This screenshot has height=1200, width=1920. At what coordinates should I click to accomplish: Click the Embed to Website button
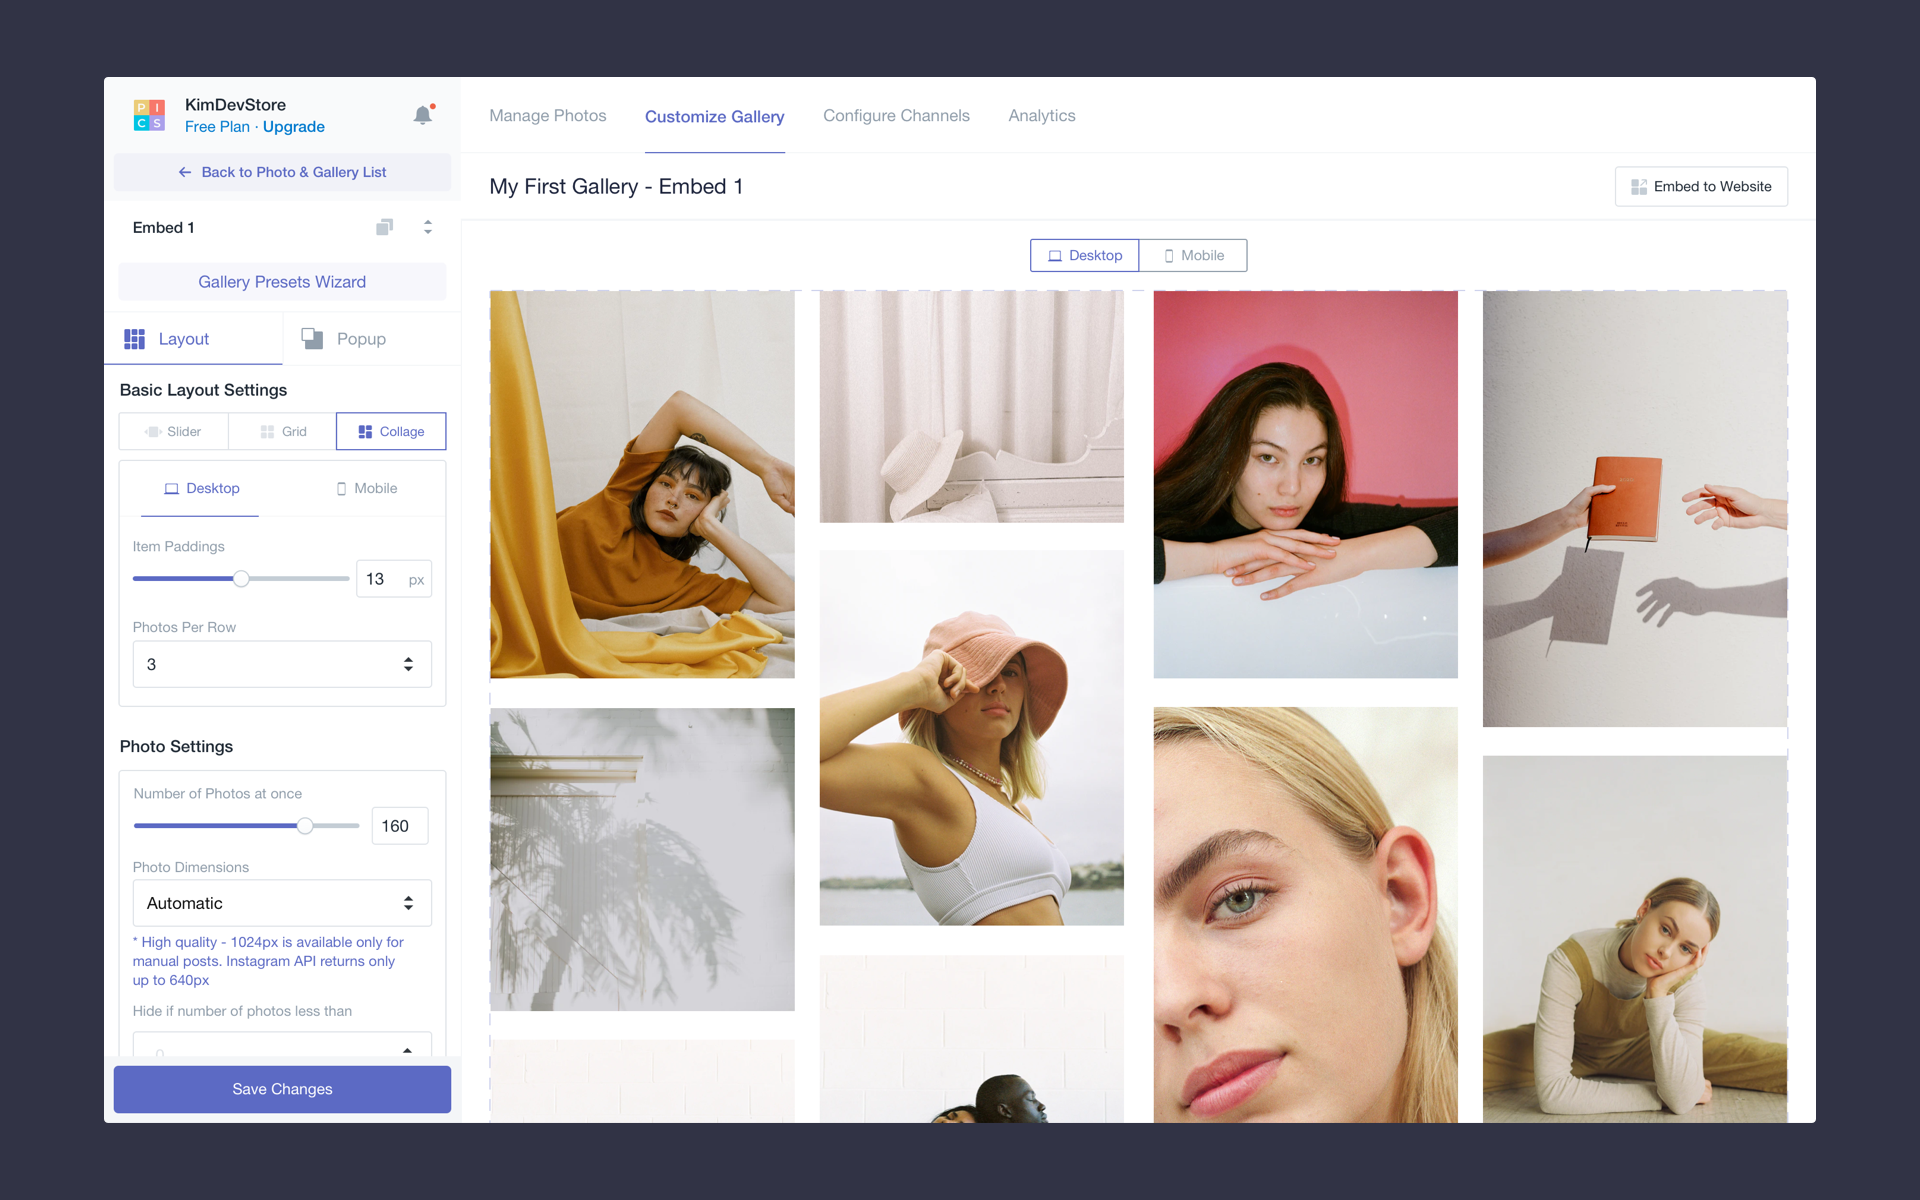point(1701,187)
